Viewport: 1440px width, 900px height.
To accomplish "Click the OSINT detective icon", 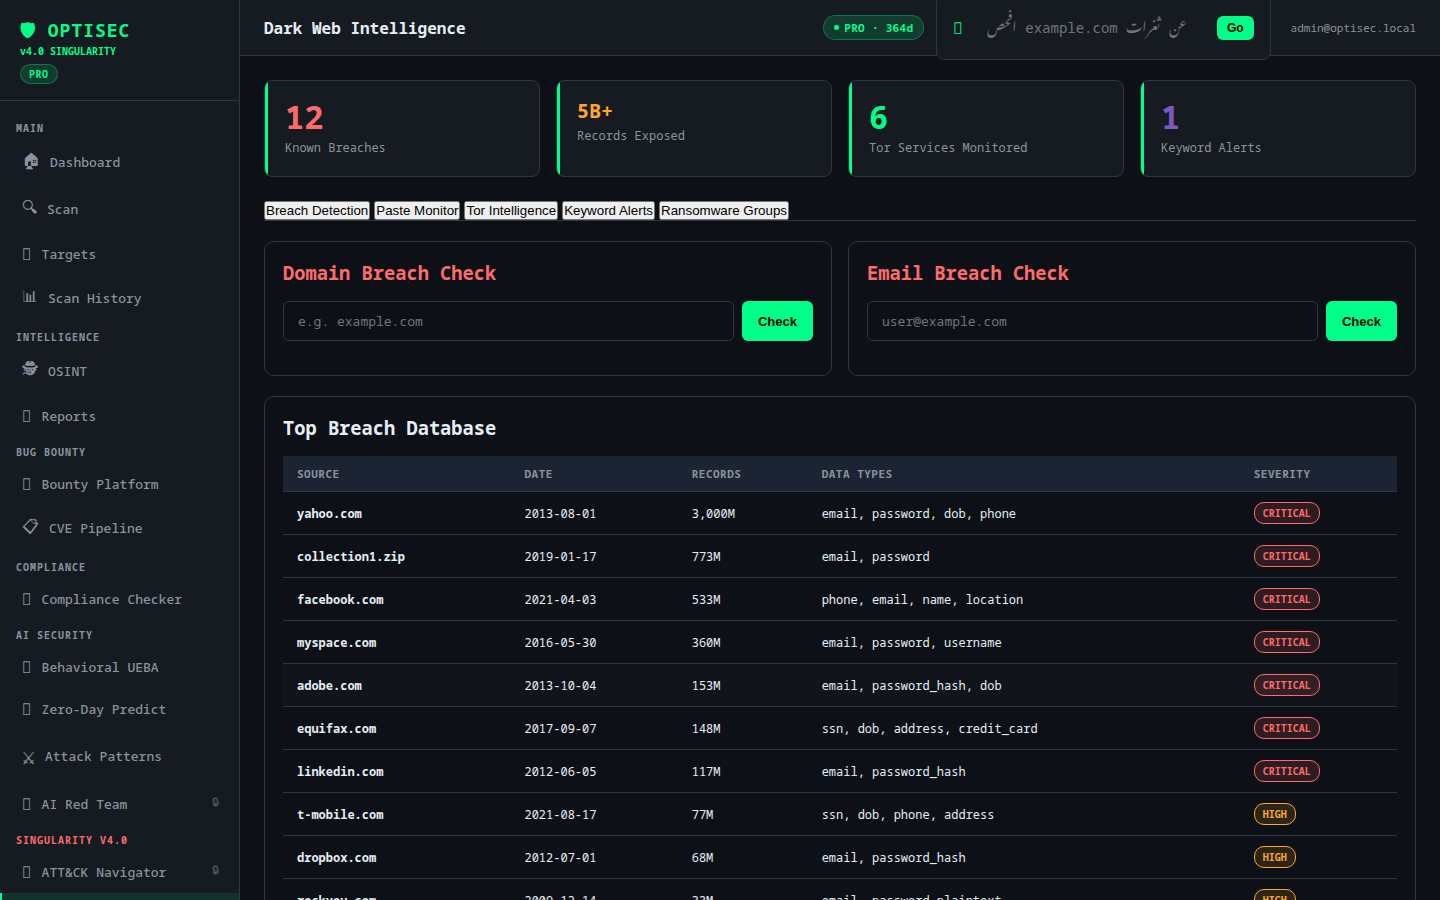I will (30, 369).
